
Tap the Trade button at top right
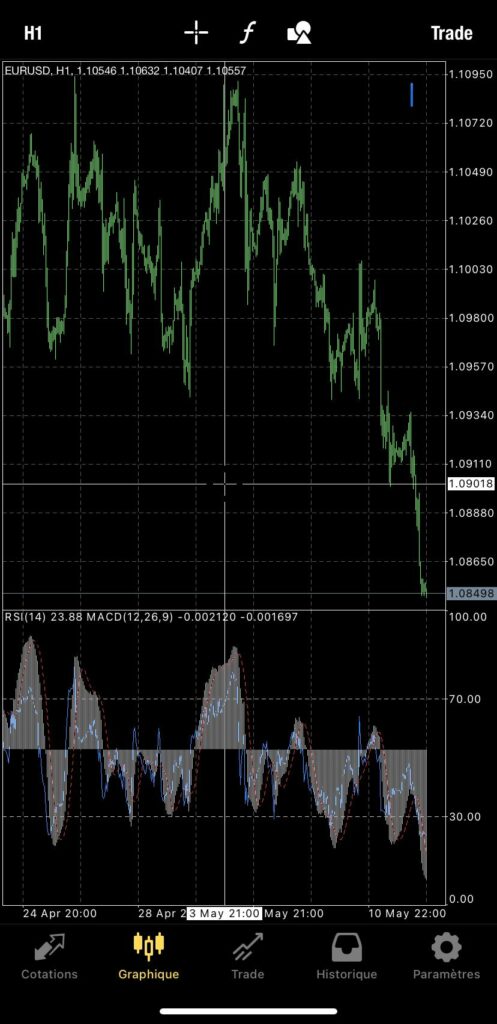(x=451, y=33)
